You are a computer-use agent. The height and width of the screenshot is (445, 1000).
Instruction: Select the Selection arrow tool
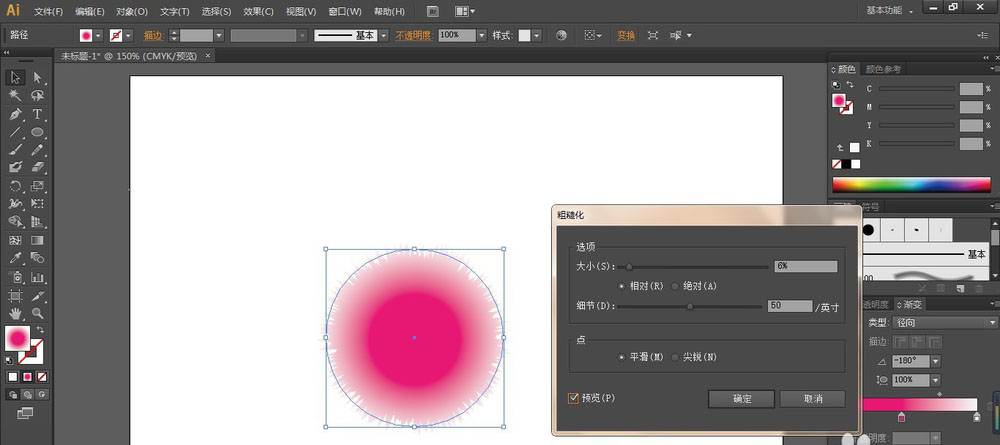(x=16, y=77)
